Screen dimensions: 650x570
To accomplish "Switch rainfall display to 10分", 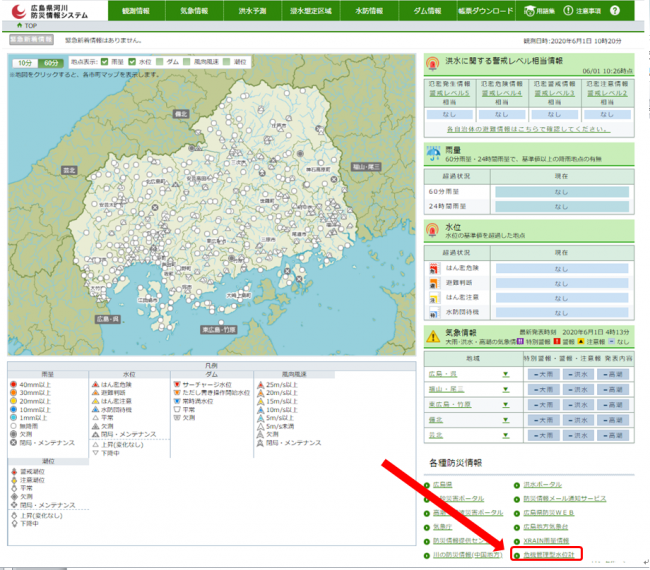I will click(25, 63).
